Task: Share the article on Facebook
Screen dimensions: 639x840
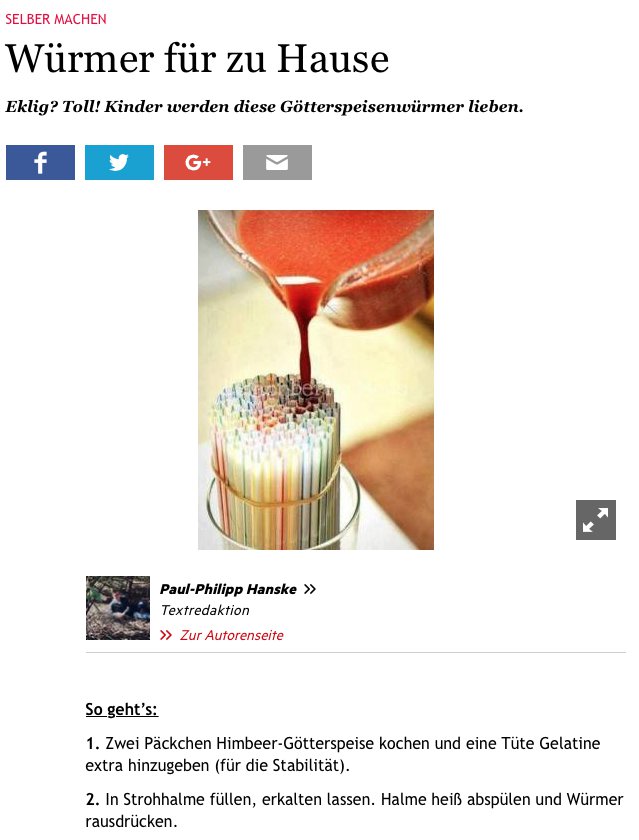Action: [40, 162]
